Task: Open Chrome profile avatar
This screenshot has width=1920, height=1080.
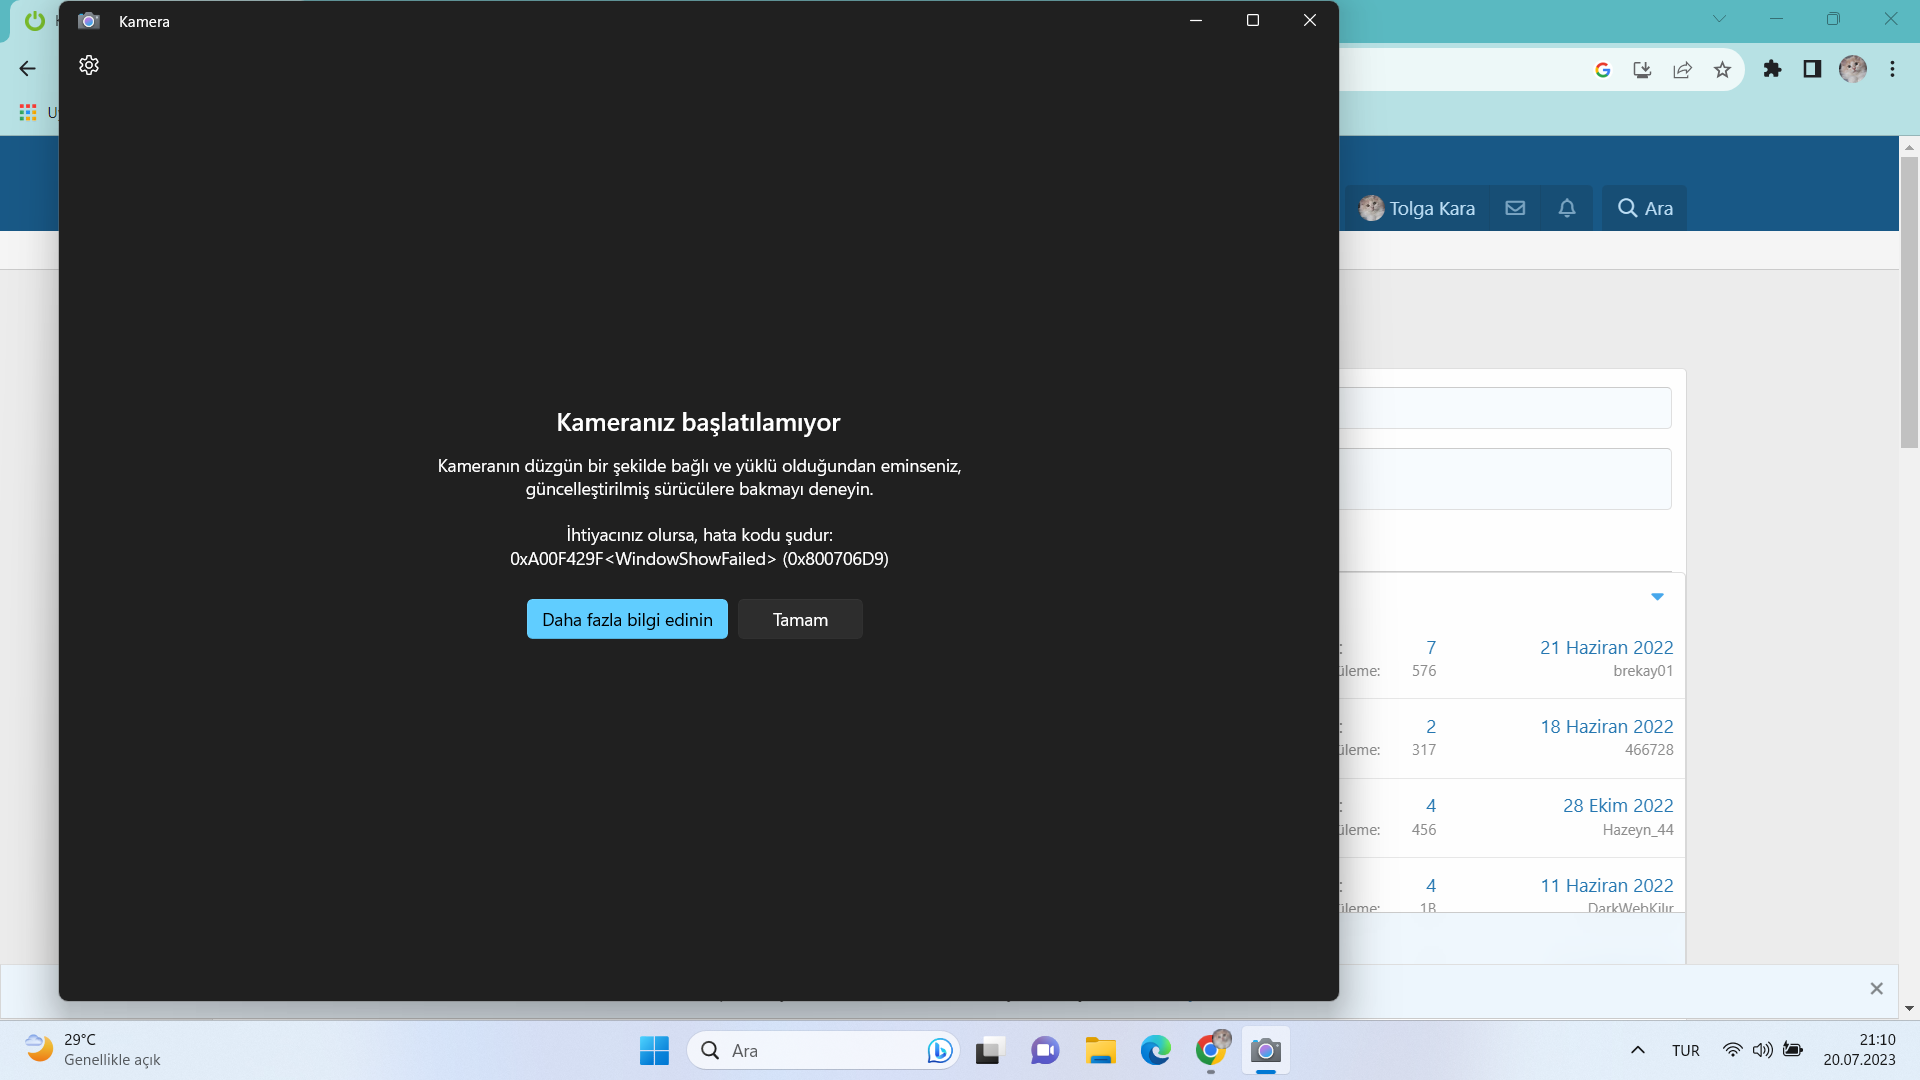Action: (1853, 69)
